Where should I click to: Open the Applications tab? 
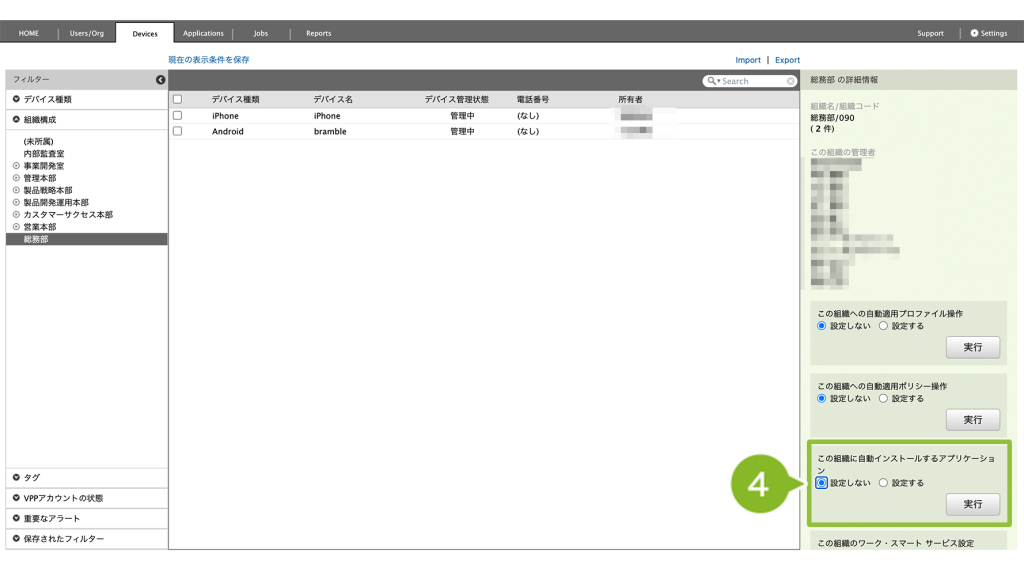pyautogui.click(x=203, y=33)
